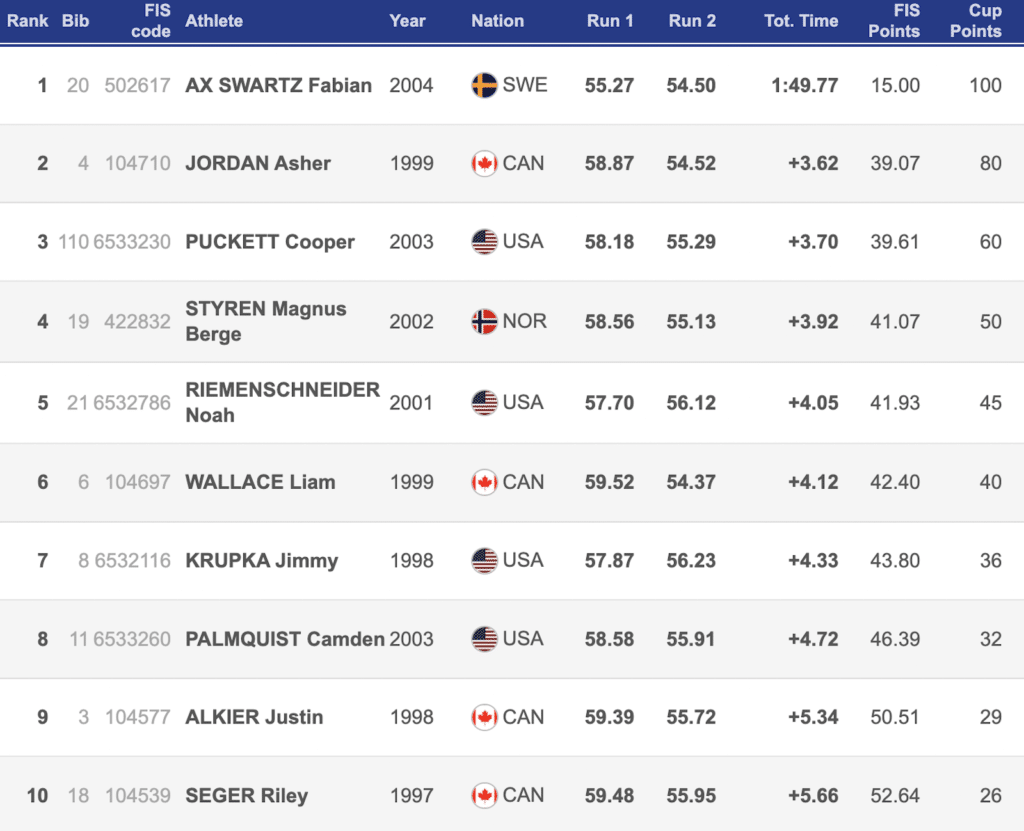1024x831 pixels.
Task: Click the Run 1 column header
Action: 610,21
